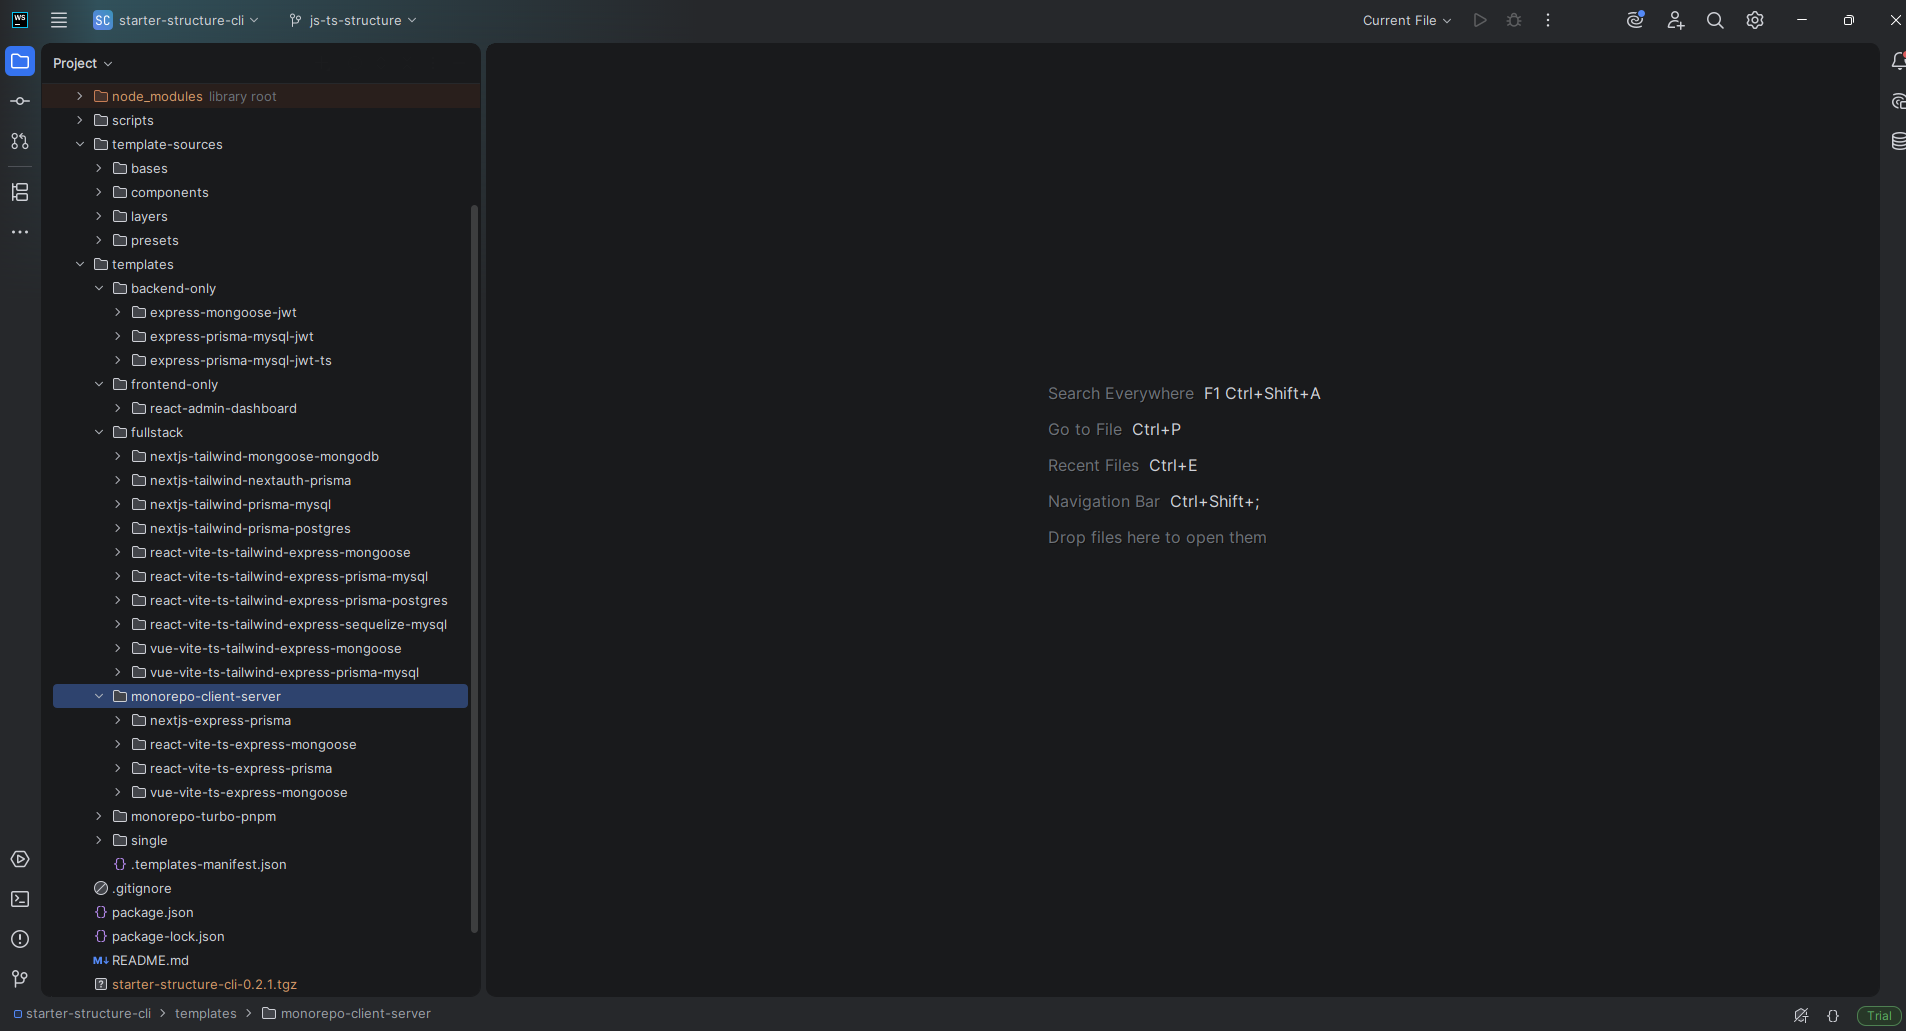The image size is (1906, 1031).
Task: Open the Commit tool window
Action: coord(20,100)
